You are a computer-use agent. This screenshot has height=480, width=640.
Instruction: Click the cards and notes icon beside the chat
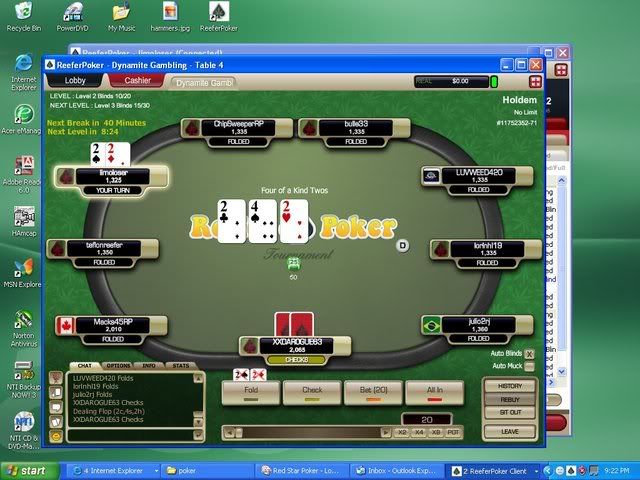[x=56, y=392]
